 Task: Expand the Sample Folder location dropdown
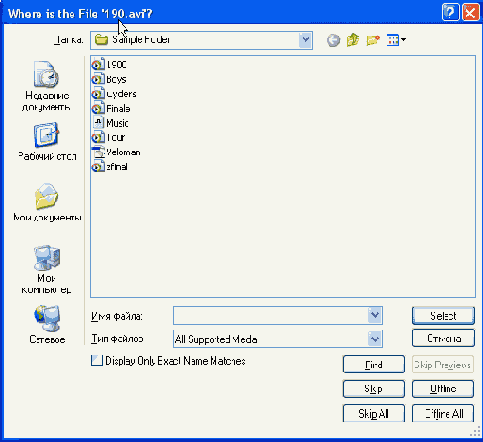click(x=305, y=40)
